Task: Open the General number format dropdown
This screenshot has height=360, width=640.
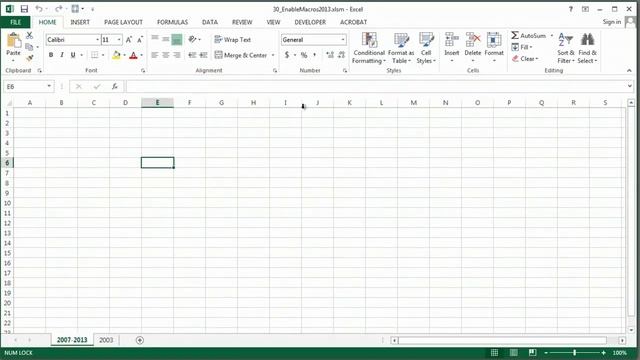Action: click(x=343, y=40)
